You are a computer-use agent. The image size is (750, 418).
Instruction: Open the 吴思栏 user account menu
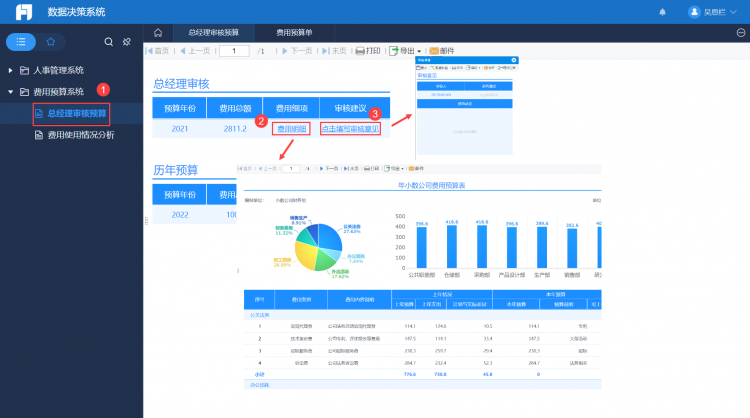tap(712, 12)
